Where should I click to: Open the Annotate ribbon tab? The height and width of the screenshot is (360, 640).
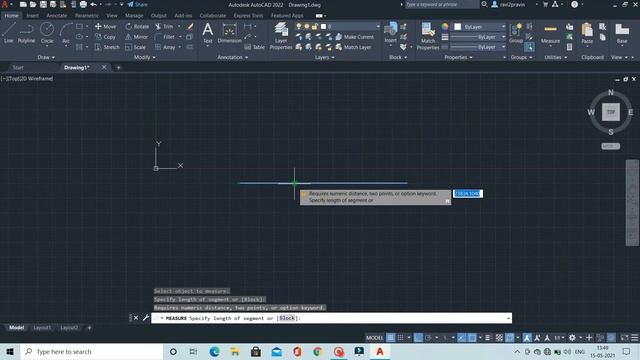(56, 16)
